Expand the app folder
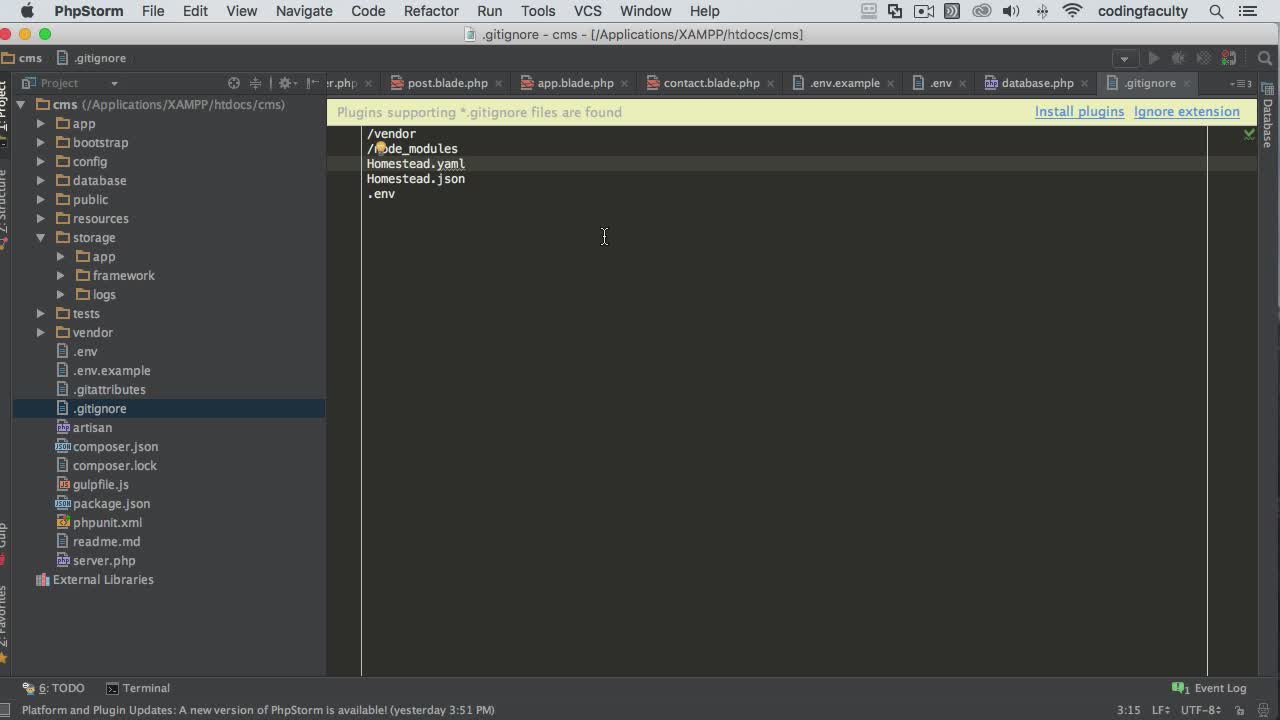 tap(41, 124)
